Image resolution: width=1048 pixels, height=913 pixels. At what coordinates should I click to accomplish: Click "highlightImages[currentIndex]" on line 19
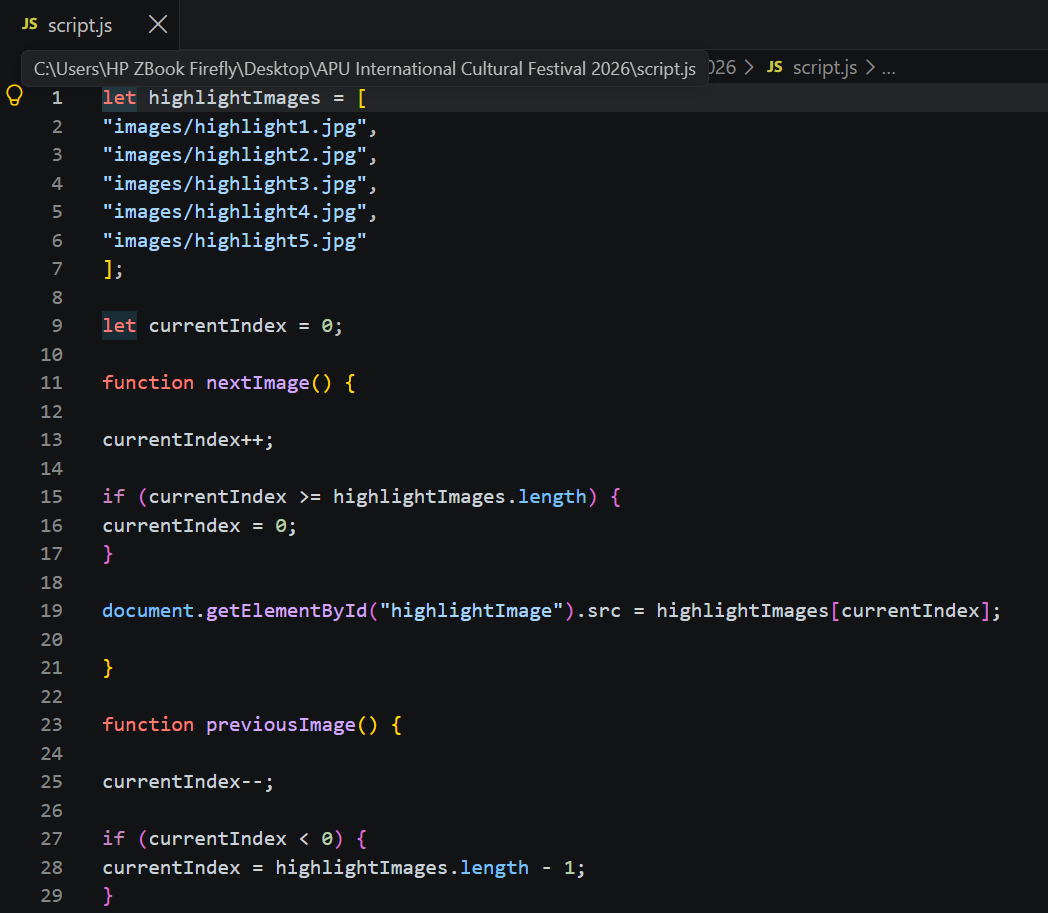[823, 611]
